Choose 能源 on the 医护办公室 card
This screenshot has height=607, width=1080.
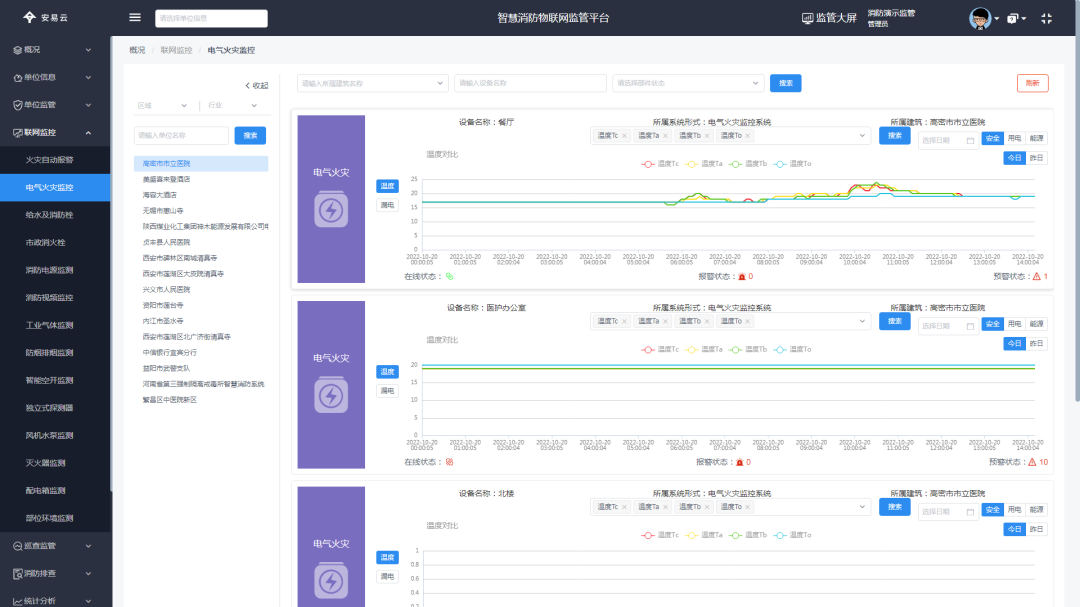click(x=1037, y=324)
